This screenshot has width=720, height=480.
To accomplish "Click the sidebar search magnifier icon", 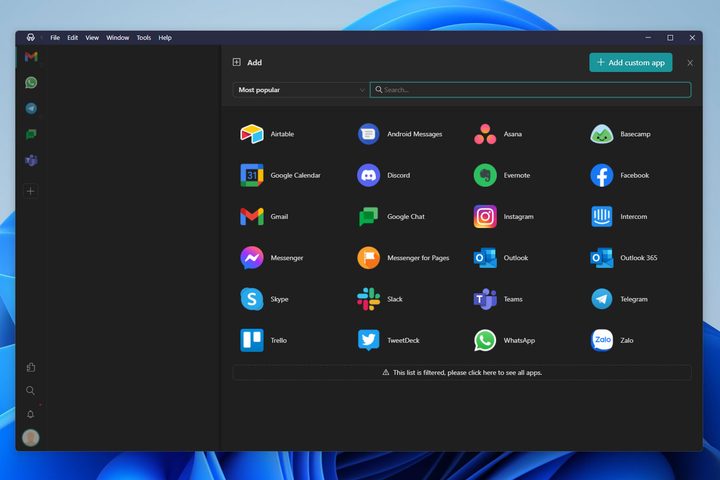I will (x=30, y=390).
